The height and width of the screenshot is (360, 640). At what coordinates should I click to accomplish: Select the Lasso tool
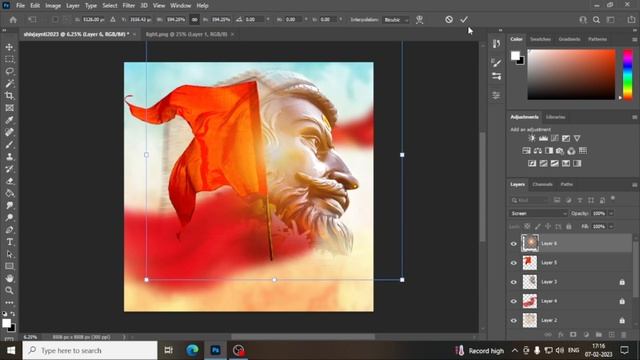(9, 71)
